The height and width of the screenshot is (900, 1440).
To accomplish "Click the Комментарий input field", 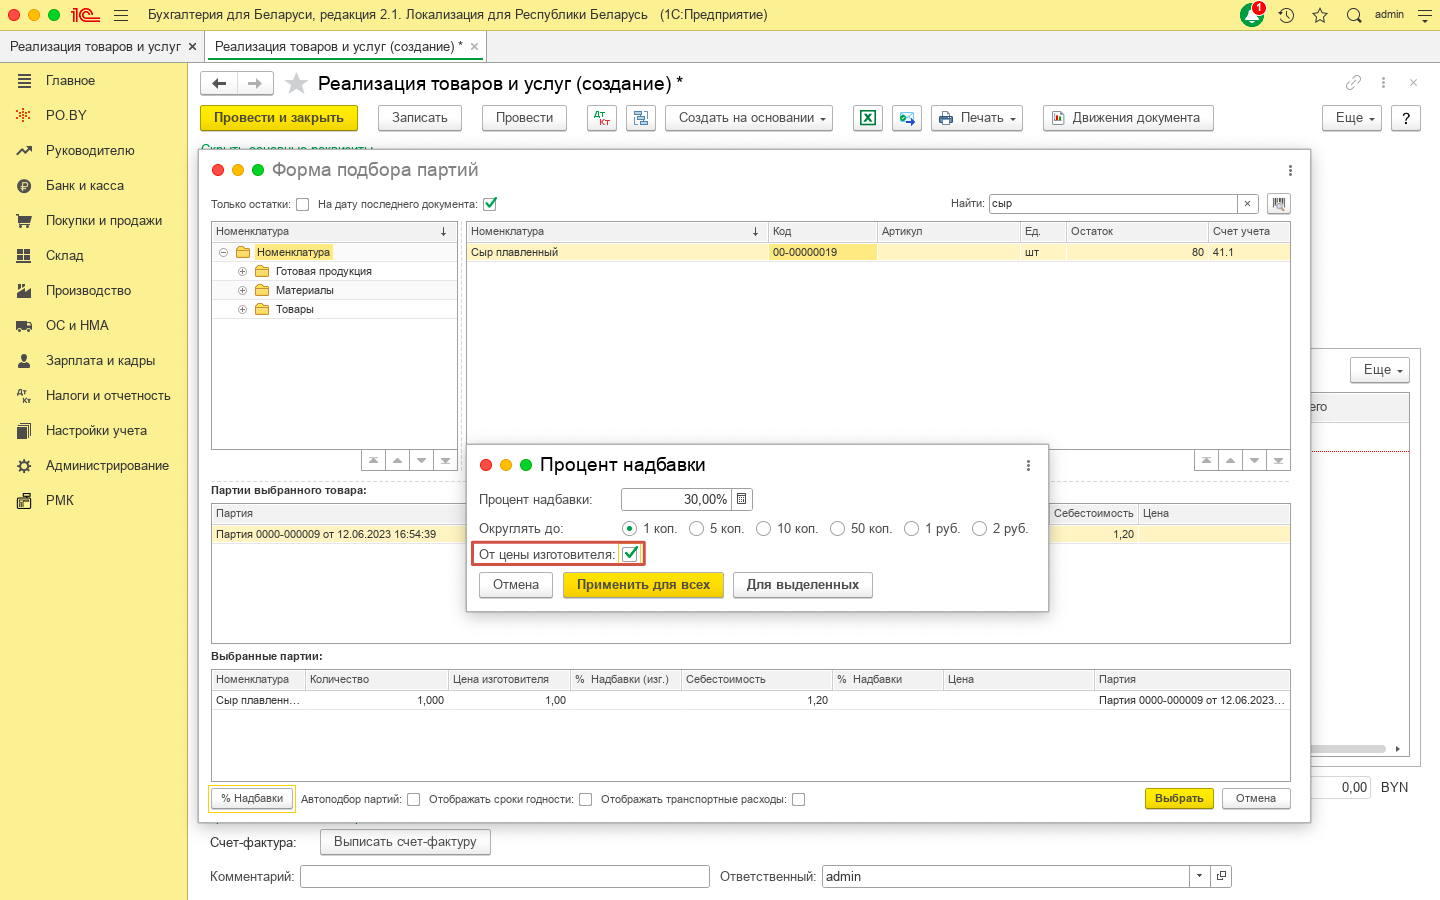I will (x=504, y=876).
